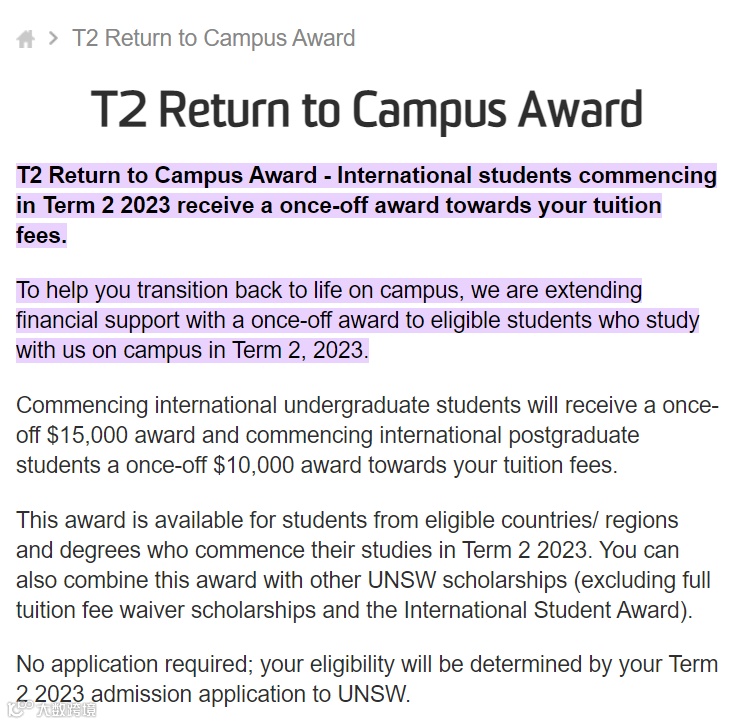Click 'Term 2, 2023' in highlighted paragraph
The width and height of the screenshot is (733, 724).
pyautogui.click(x=298, y=351)
